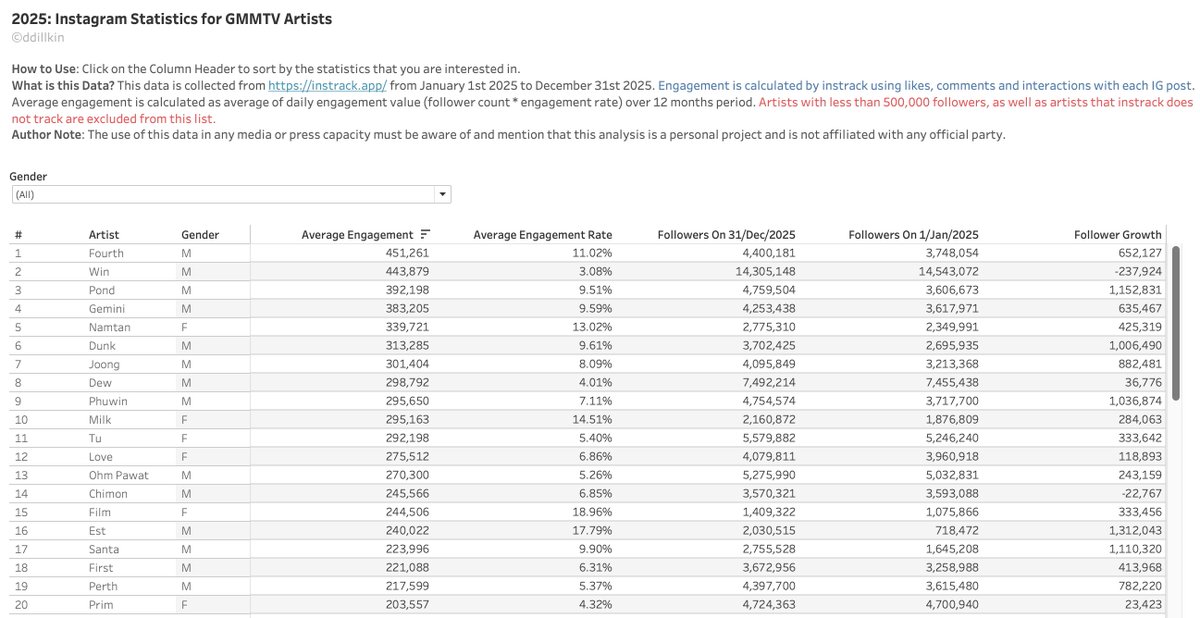
Task: Click follower count 14,305,148
Action: pos(766,272)
